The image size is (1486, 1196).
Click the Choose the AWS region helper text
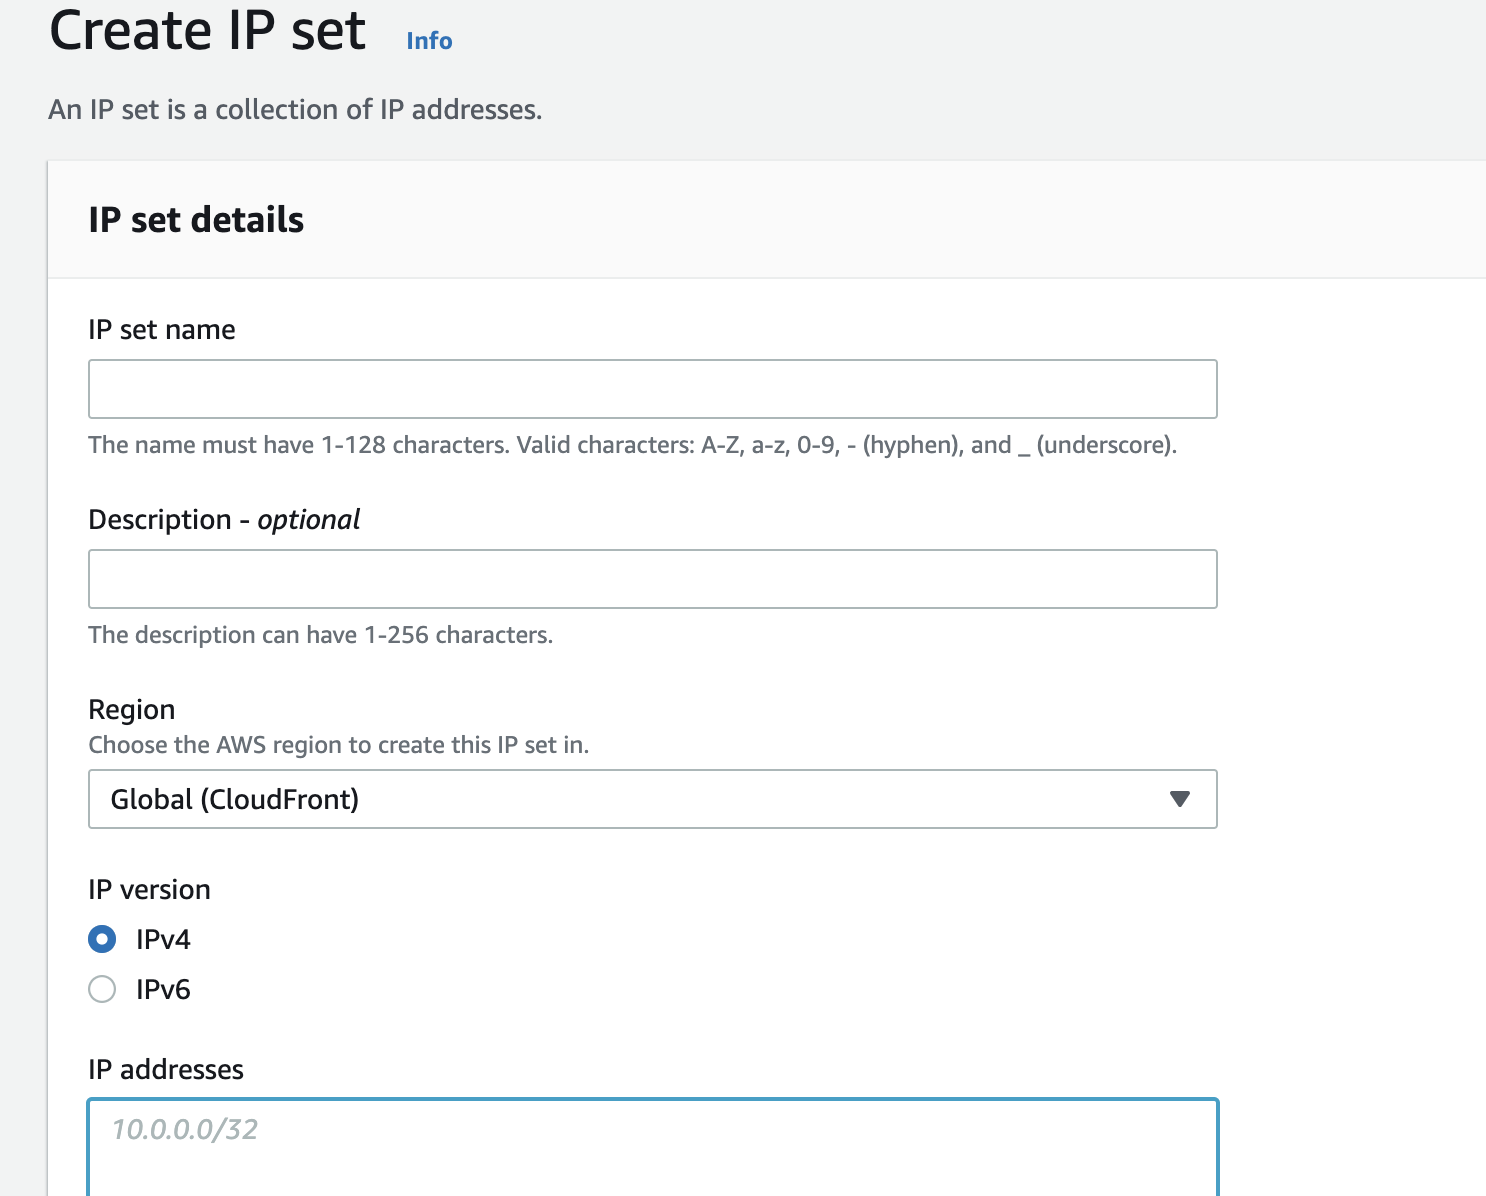tap(338, 745)
